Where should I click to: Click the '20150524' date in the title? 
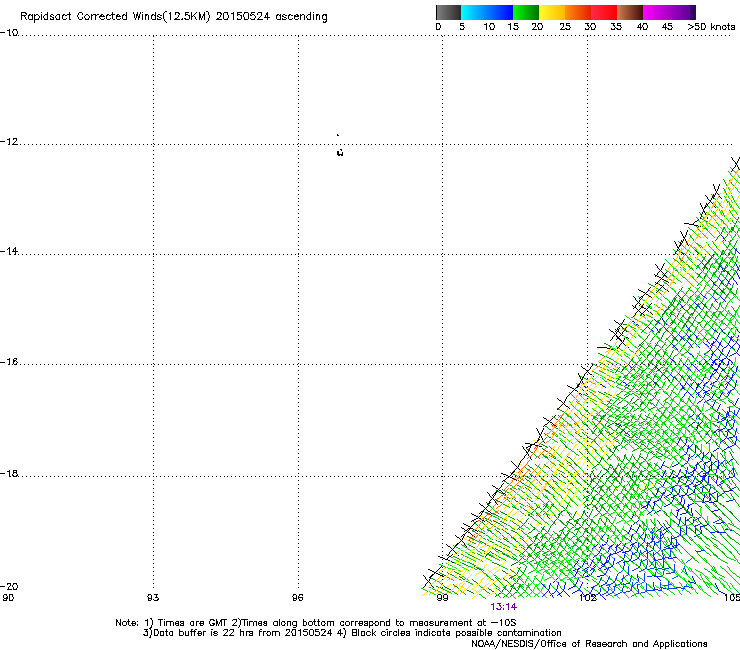[243, 17]
